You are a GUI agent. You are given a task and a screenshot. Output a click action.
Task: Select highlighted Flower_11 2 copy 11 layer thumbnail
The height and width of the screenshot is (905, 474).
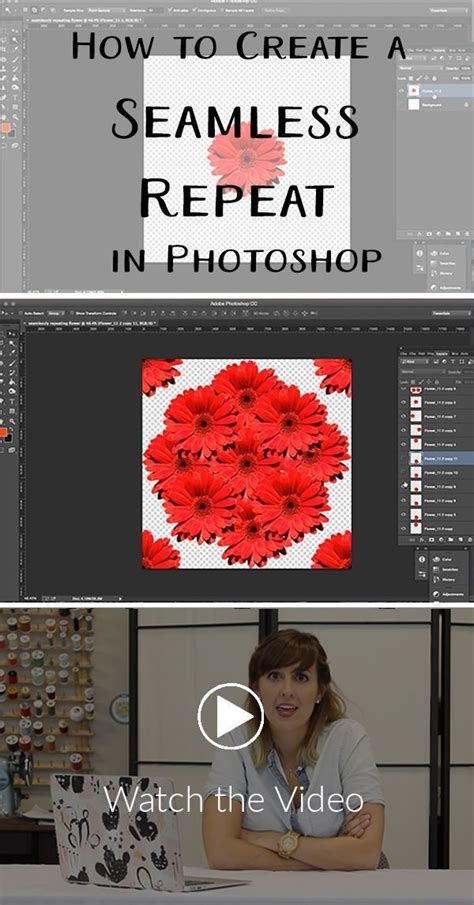pos(416,458)
